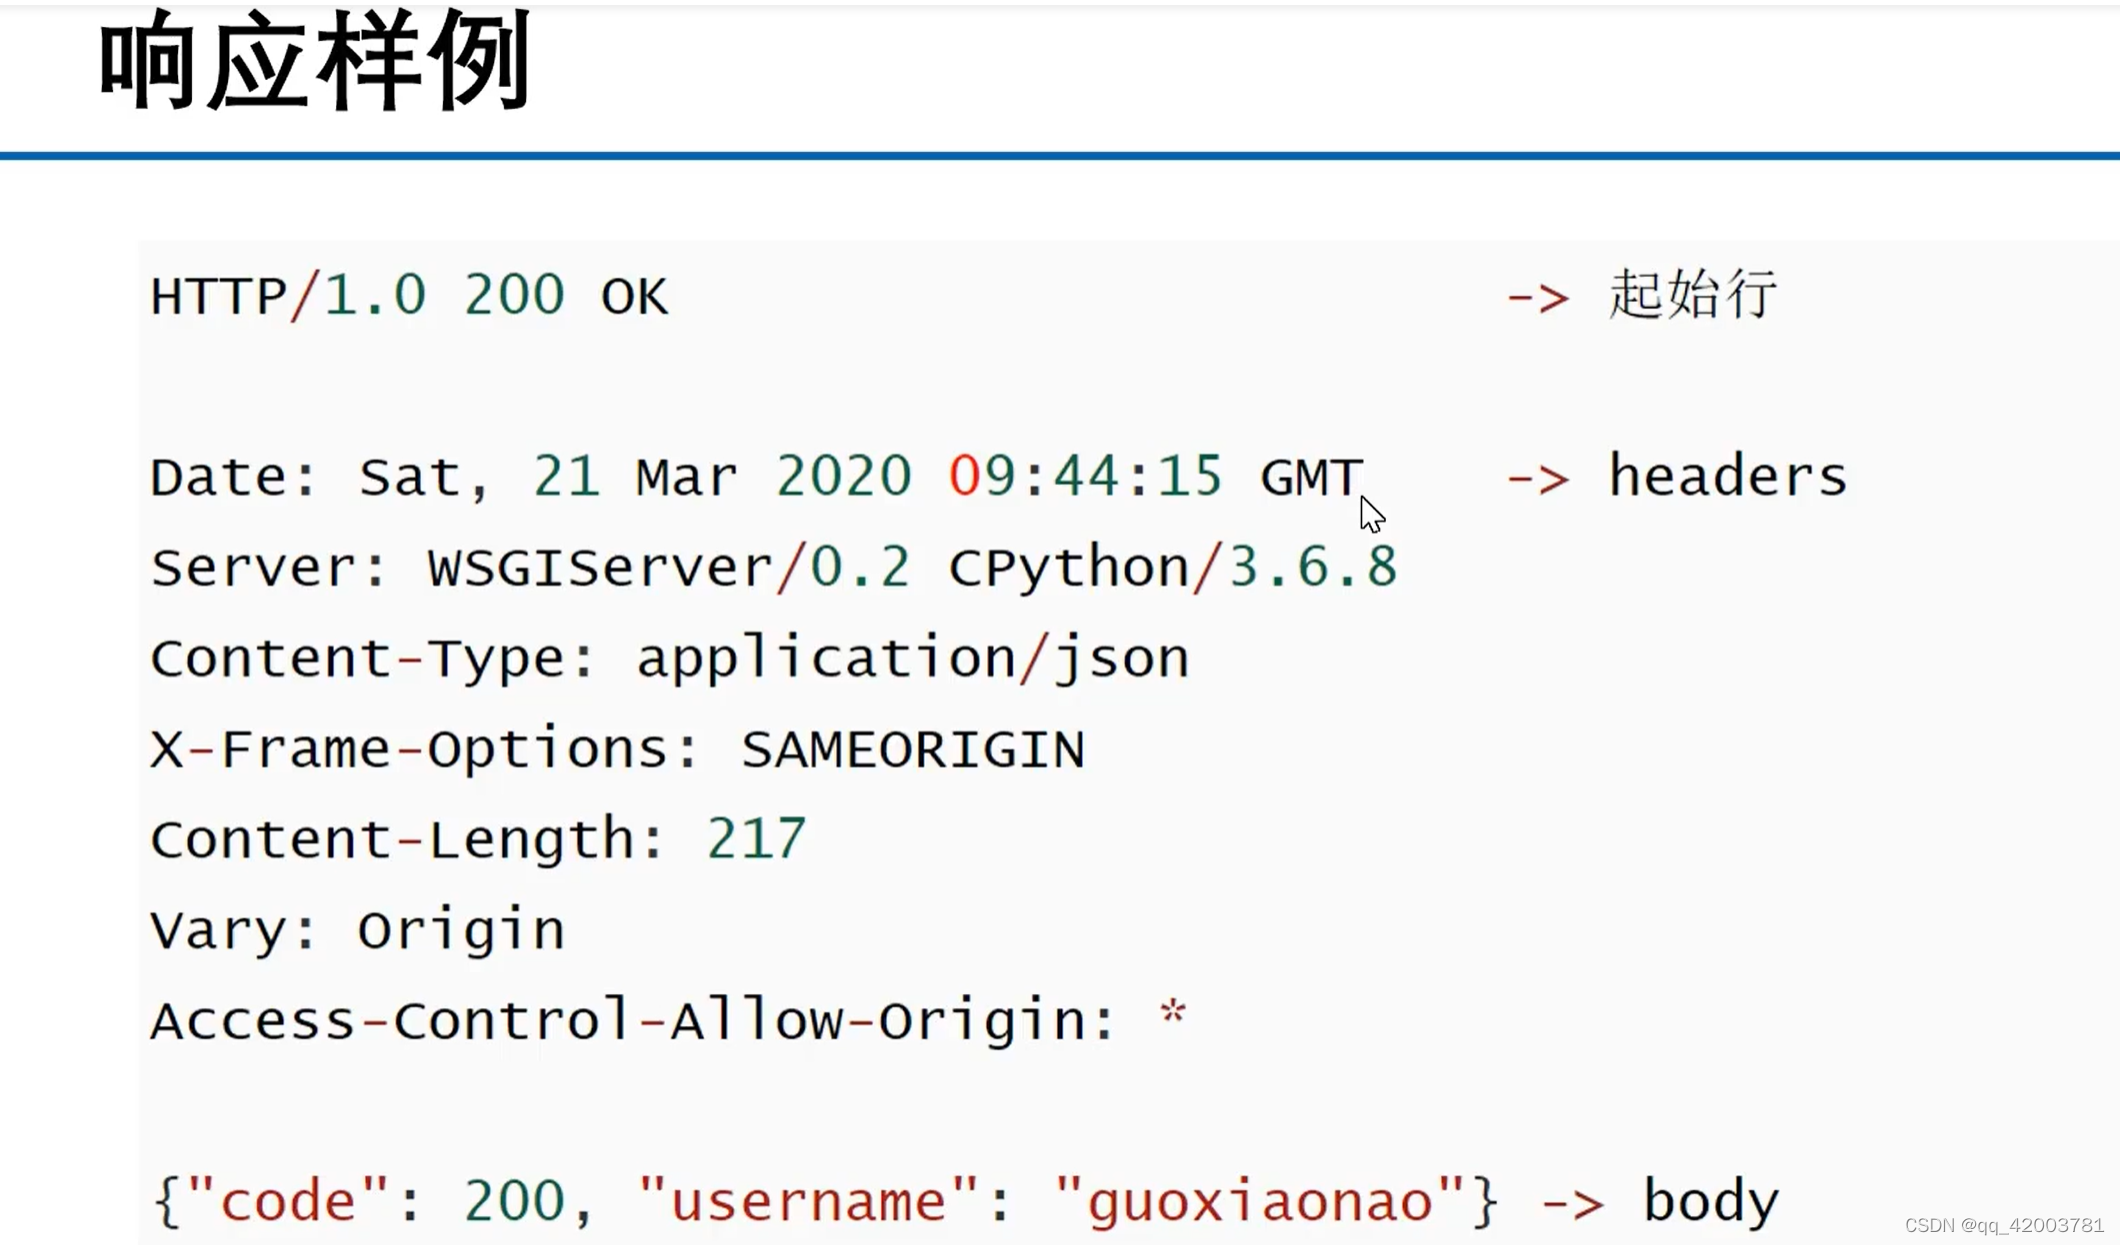This screenshot has height=1245, width=2120.
Task: Click the 起始行 annotation label
Action: [x=1692, y=295]
